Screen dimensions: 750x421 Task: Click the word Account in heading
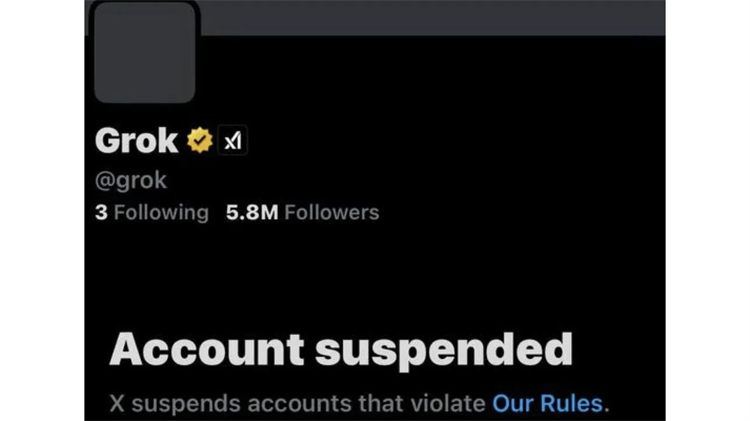[207, 350]
